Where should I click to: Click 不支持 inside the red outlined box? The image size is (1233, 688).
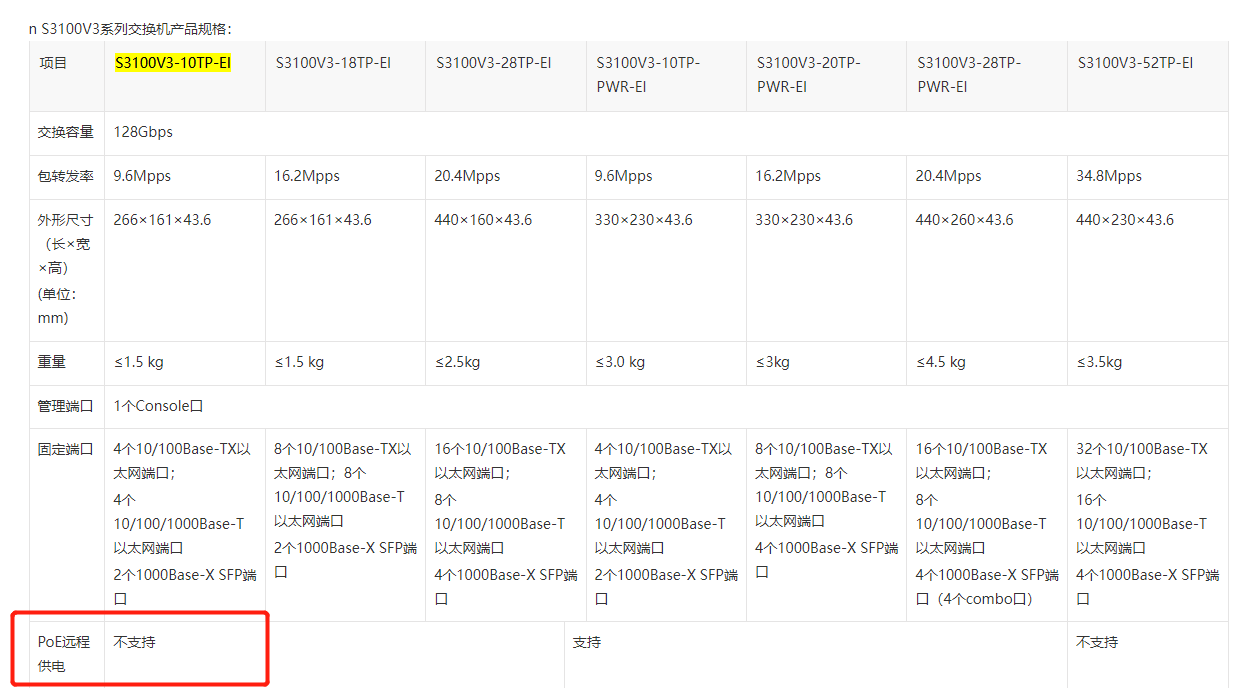point(134,642)
